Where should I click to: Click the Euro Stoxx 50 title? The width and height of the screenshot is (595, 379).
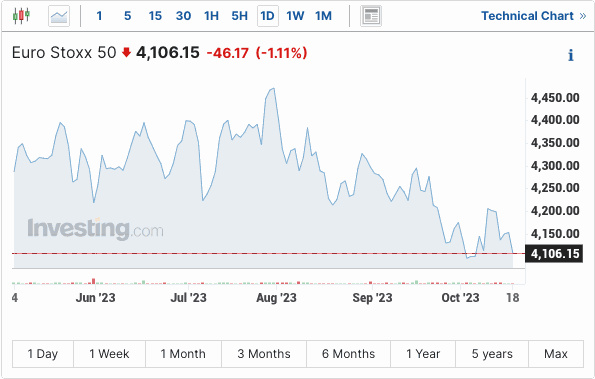tap(64, 52)
